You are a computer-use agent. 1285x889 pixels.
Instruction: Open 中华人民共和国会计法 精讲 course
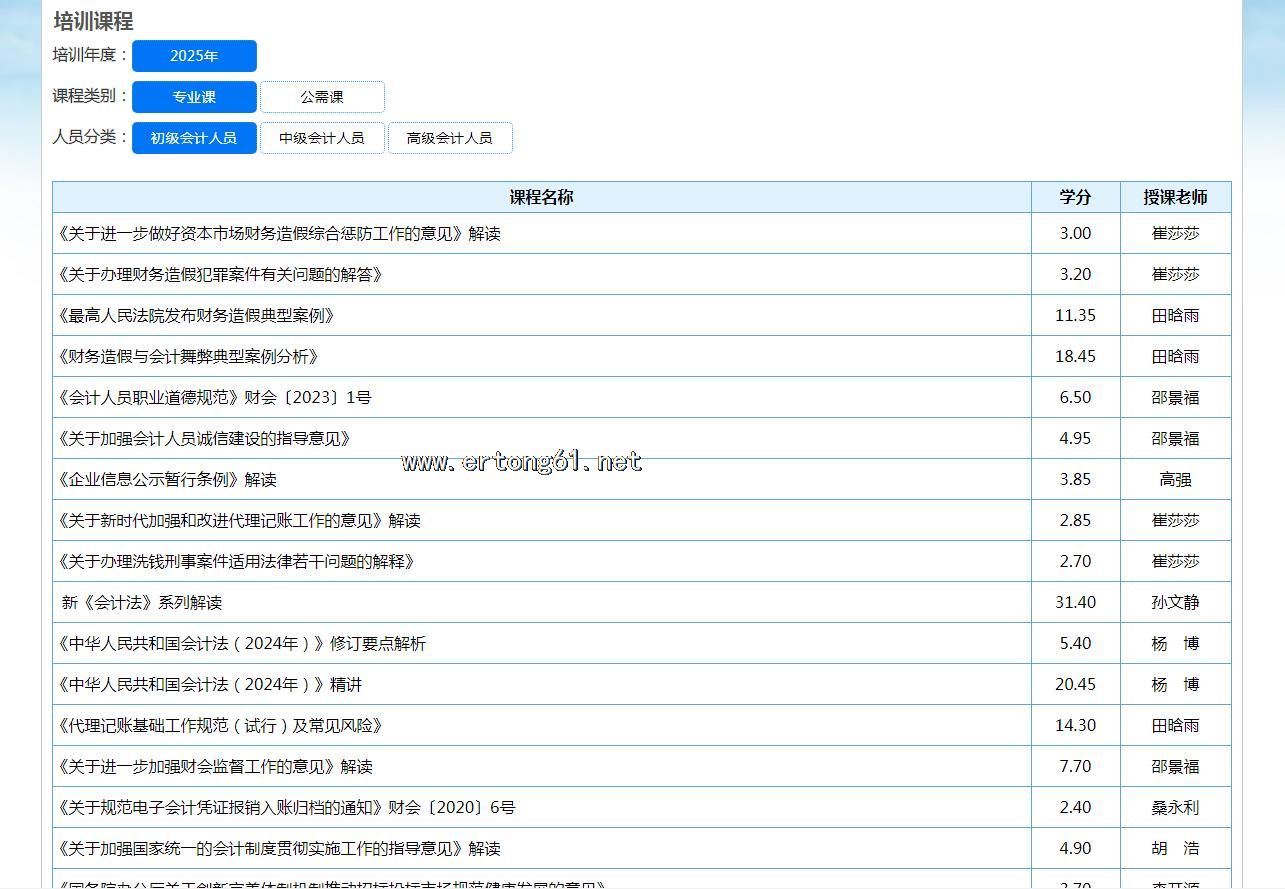210,684
